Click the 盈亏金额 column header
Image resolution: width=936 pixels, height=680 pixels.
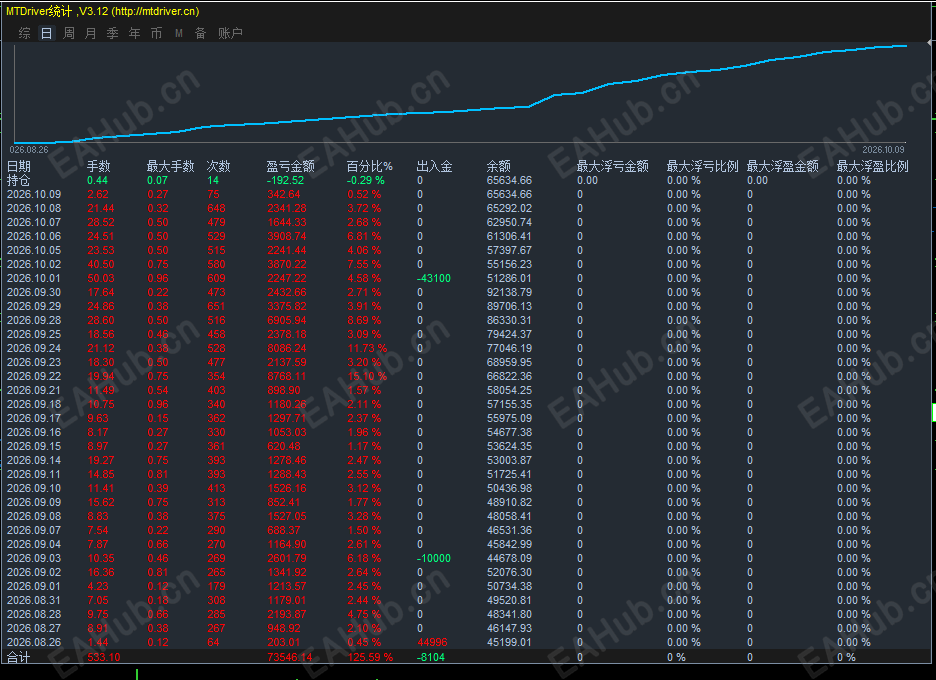point(290,167)
